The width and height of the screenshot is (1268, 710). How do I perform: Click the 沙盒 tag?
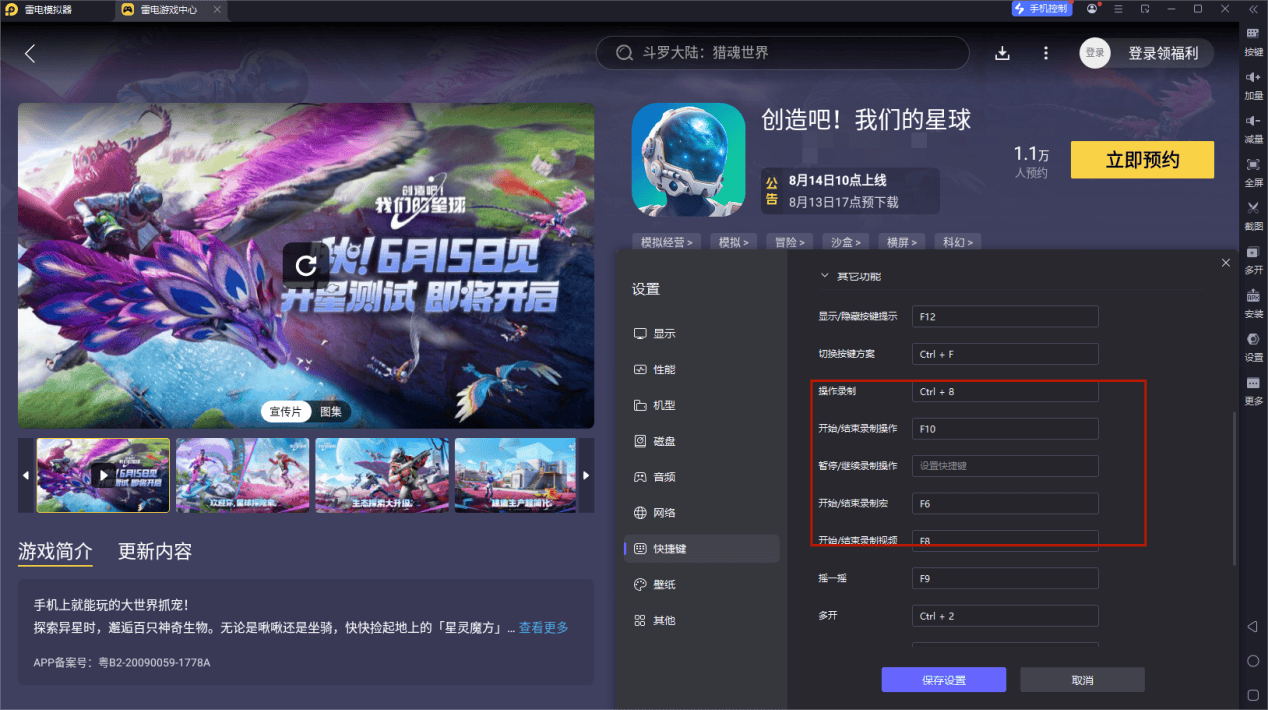[846, 242]
